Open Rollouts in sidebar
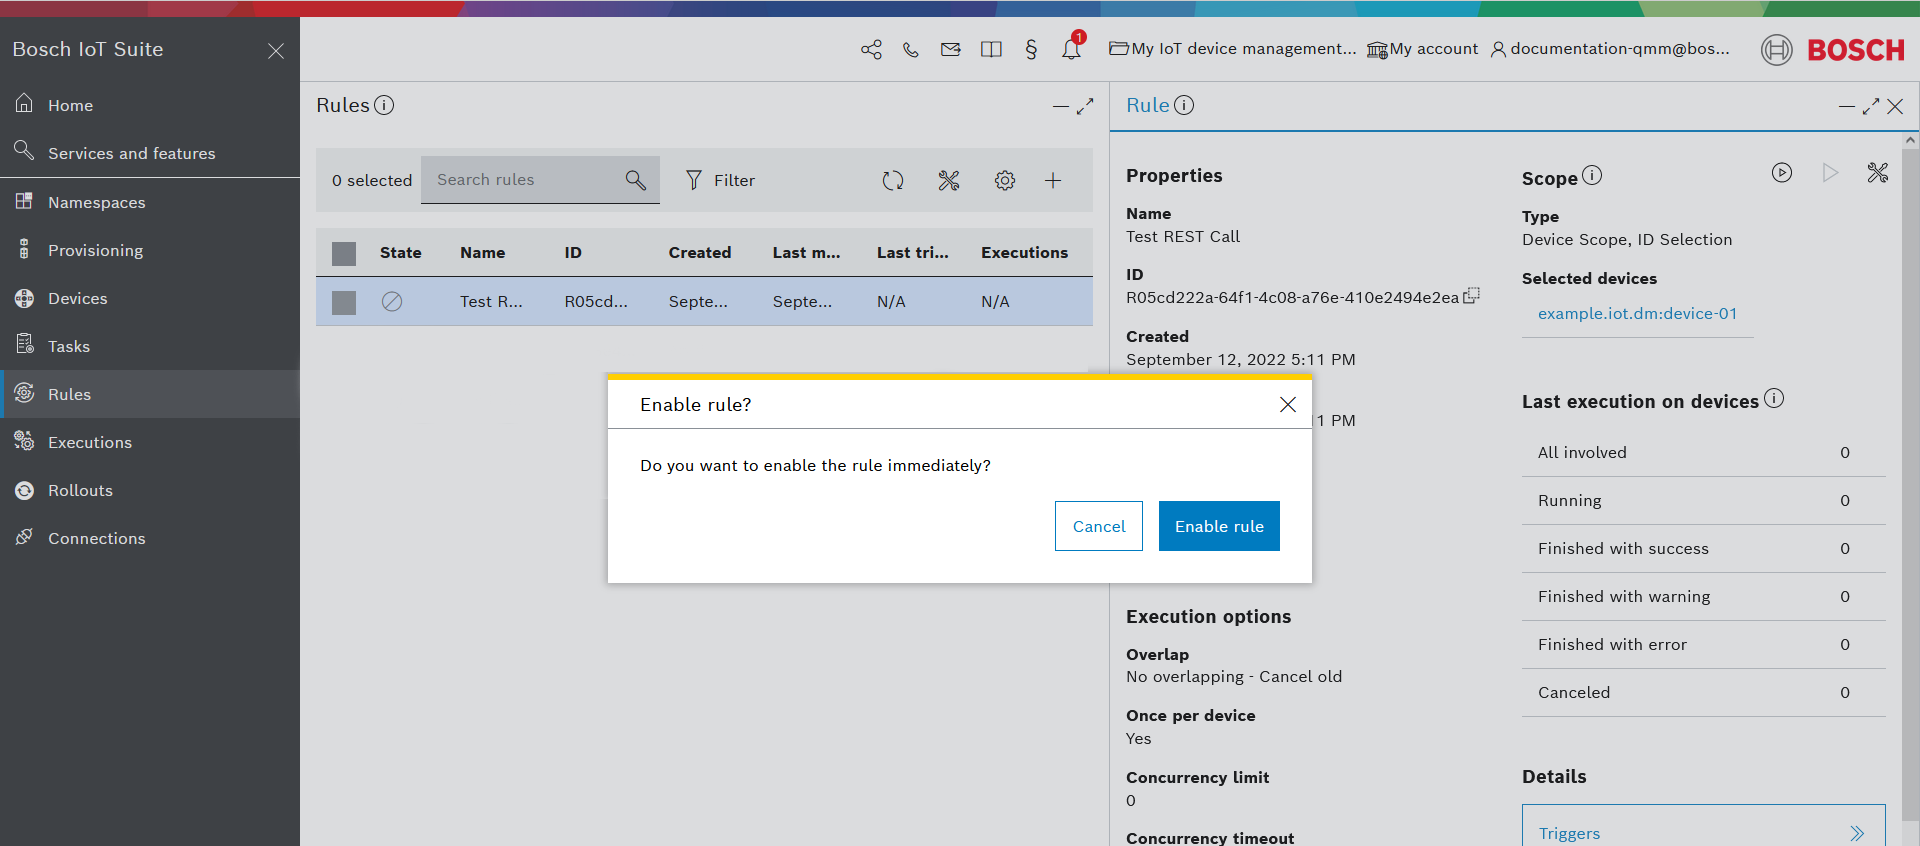The height and width of the screenshot is (846, 1920). pos(150,490)
